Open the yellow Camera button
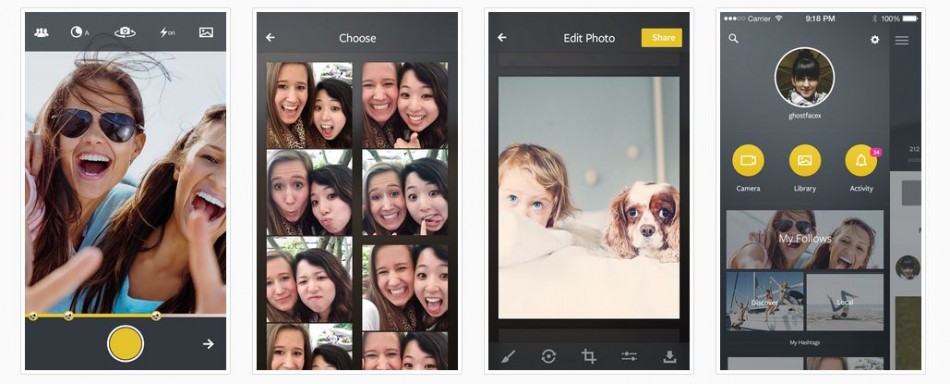 [748, 161]
